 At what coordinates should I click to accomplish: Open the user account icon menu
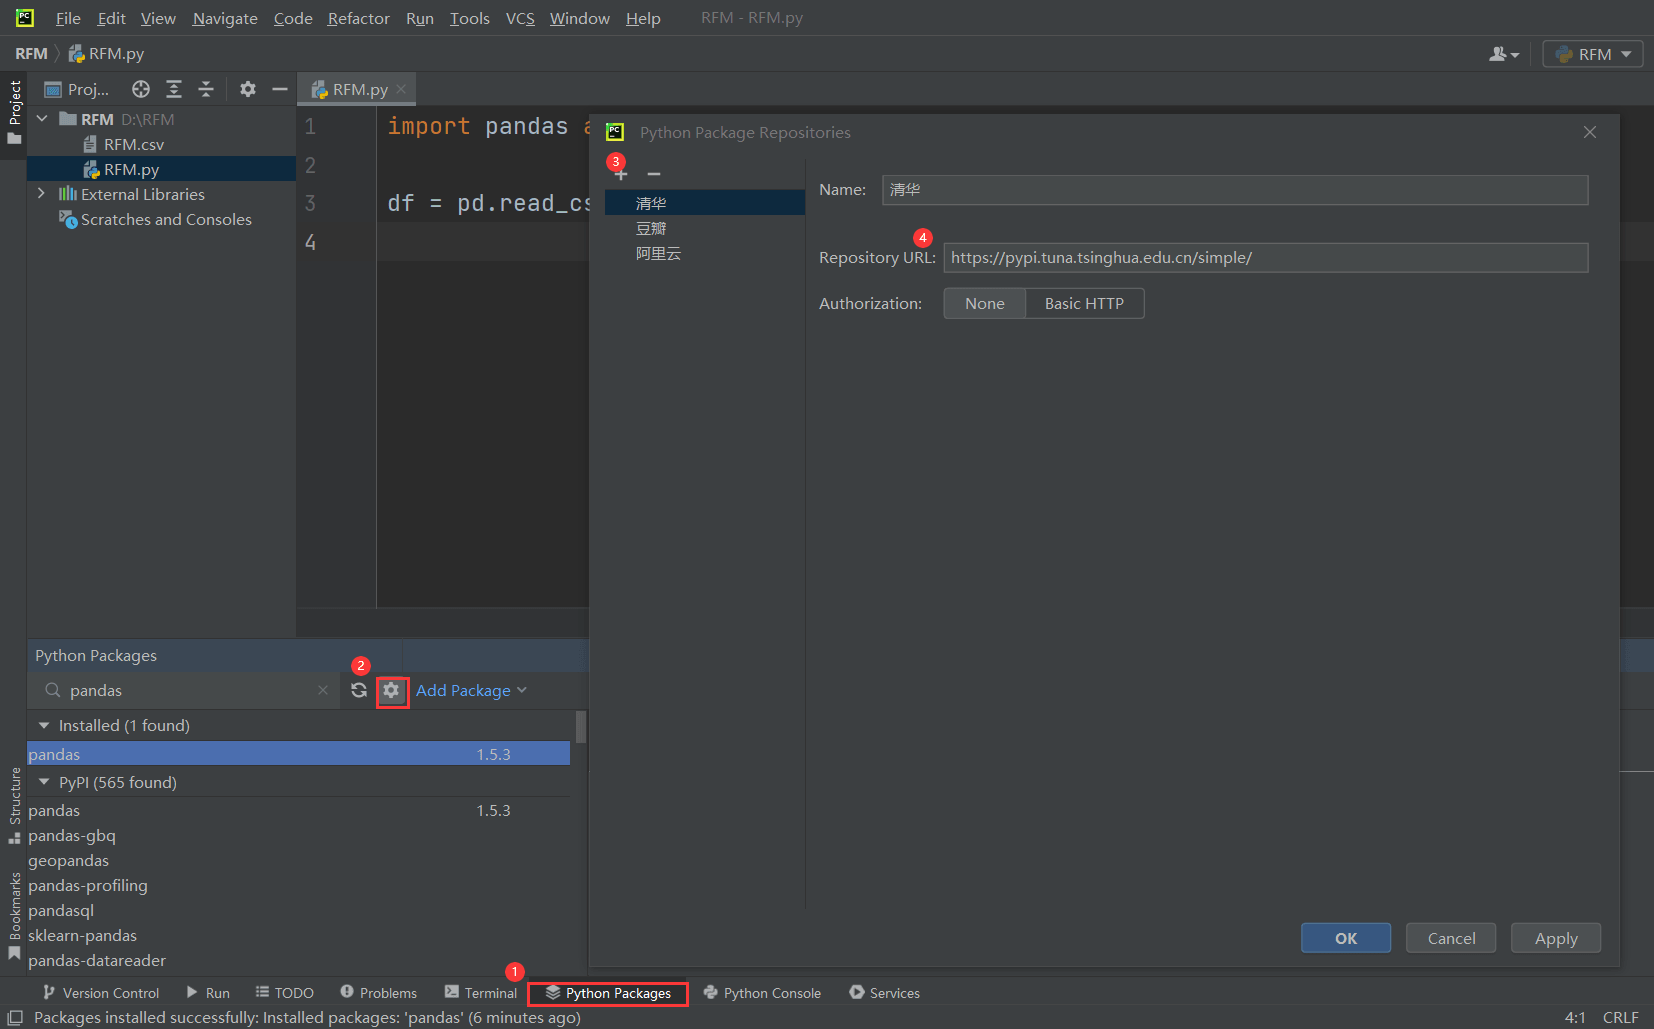point(1503,54)
